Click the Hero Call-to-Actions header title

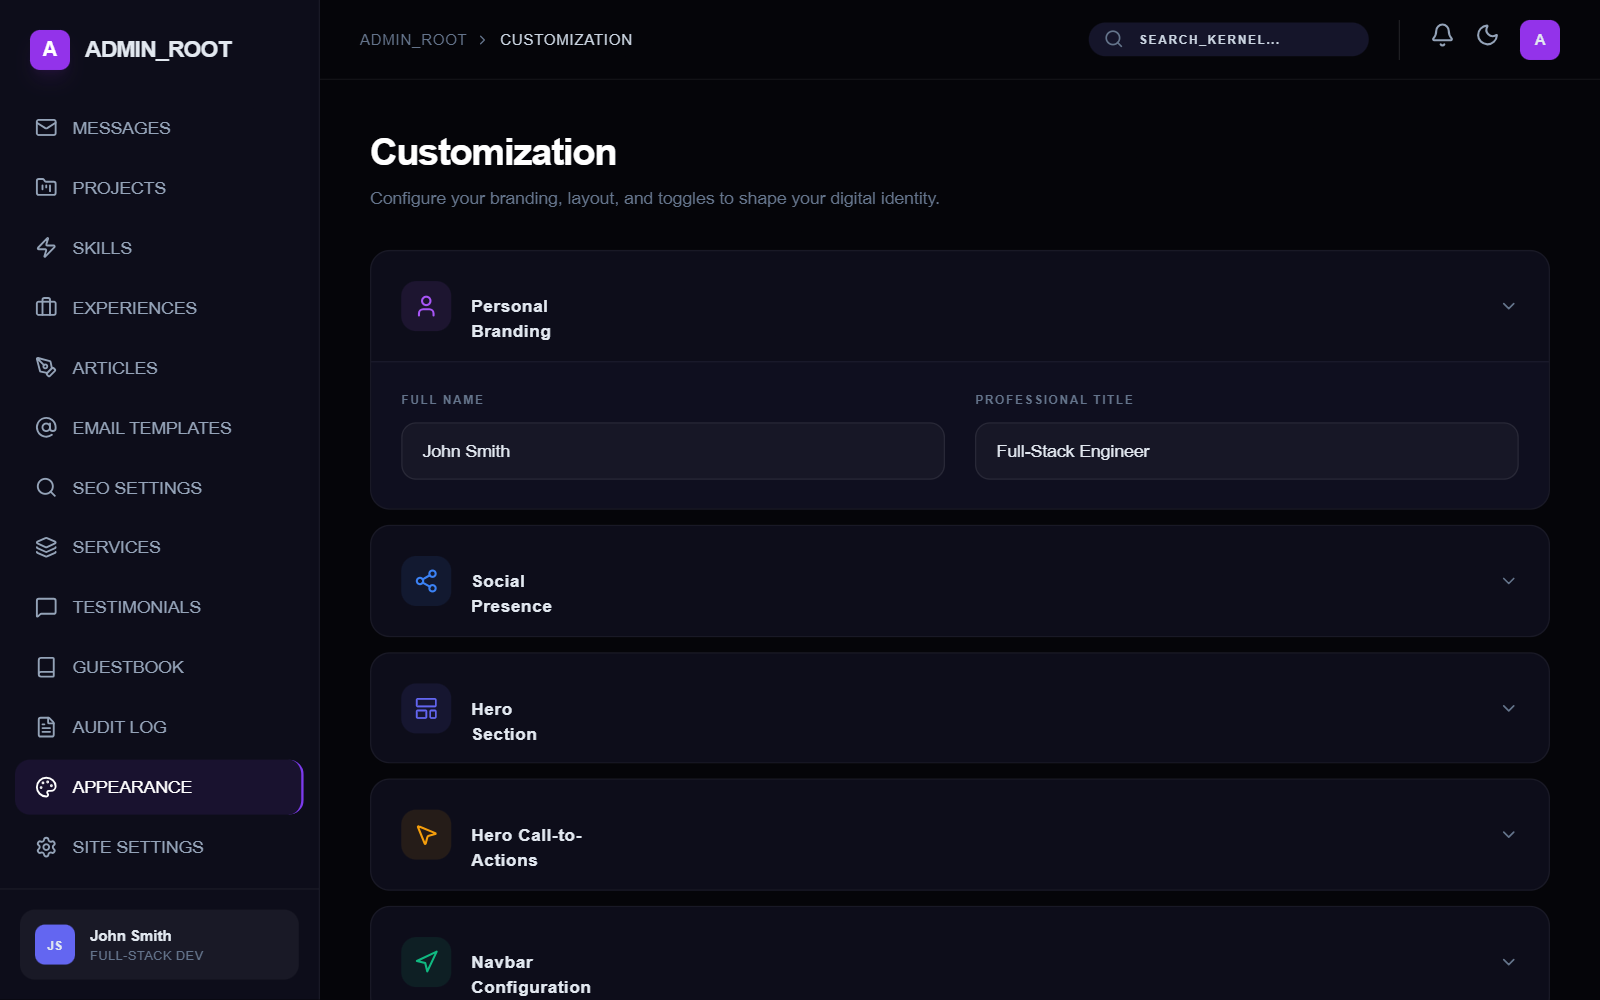[527, 847]
